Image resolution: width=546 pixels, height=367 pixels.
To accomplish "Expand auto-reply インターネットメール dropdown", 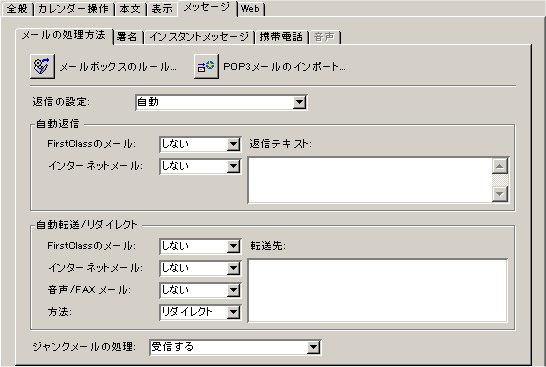I will pyautogui.click(x=200, y=166).
